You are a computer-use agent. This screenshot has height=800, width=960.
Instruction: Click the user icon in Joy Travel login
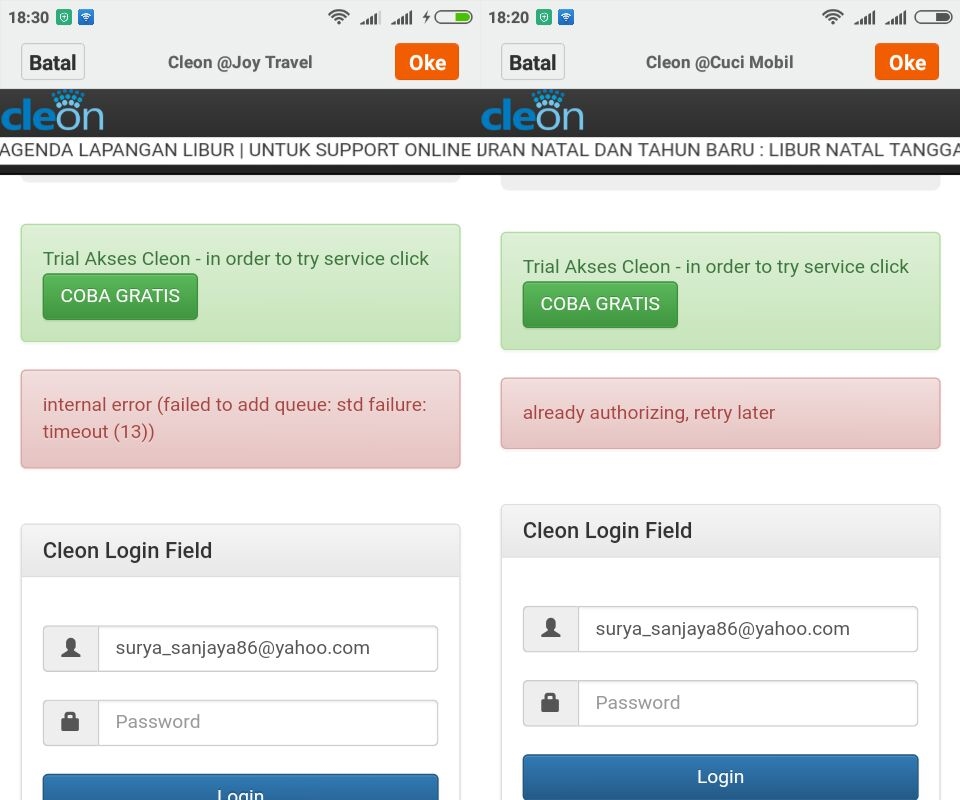point(71,648)
